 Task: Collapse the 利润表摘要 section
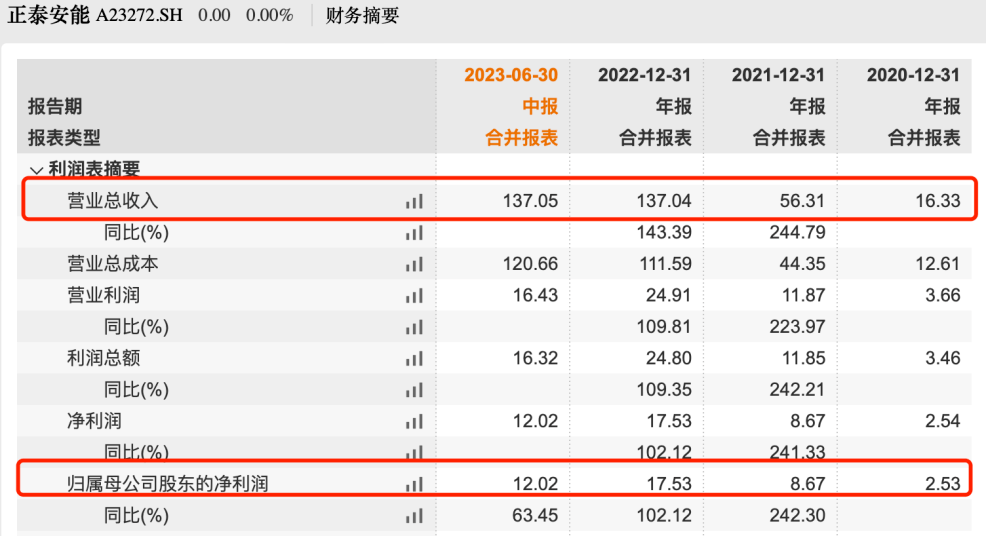[x=37, y=171]
